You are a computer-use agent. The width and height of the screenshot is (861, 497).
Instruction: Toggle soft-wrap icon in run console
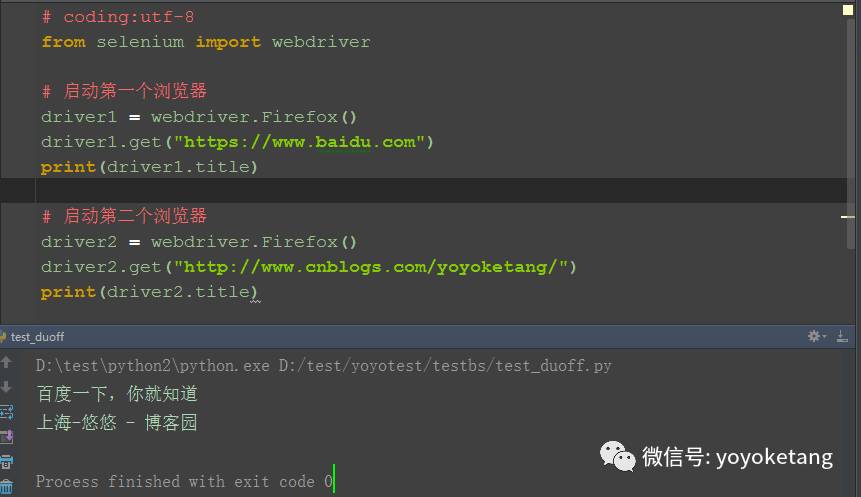click(6, 412)
